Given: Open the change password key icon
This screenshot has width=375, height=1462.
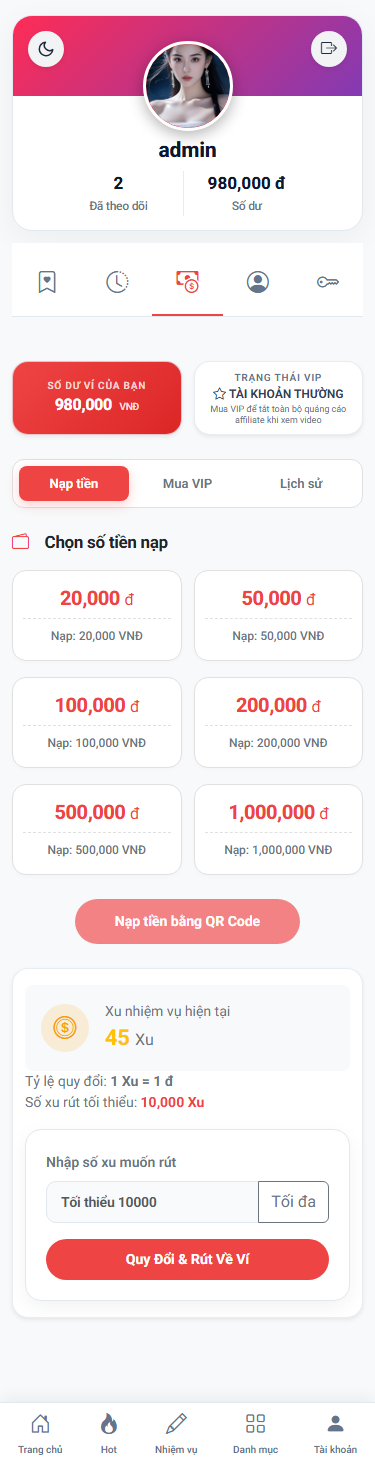Looking at the screenshot, I should coord(328,282).
